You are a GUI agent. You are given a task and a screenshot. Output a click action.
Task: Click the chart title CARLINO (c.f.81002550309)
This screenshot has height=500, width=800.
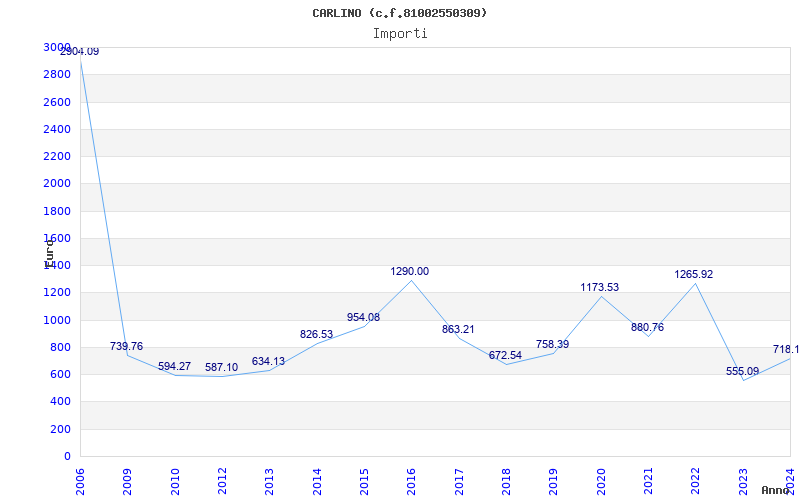point(399,13)
